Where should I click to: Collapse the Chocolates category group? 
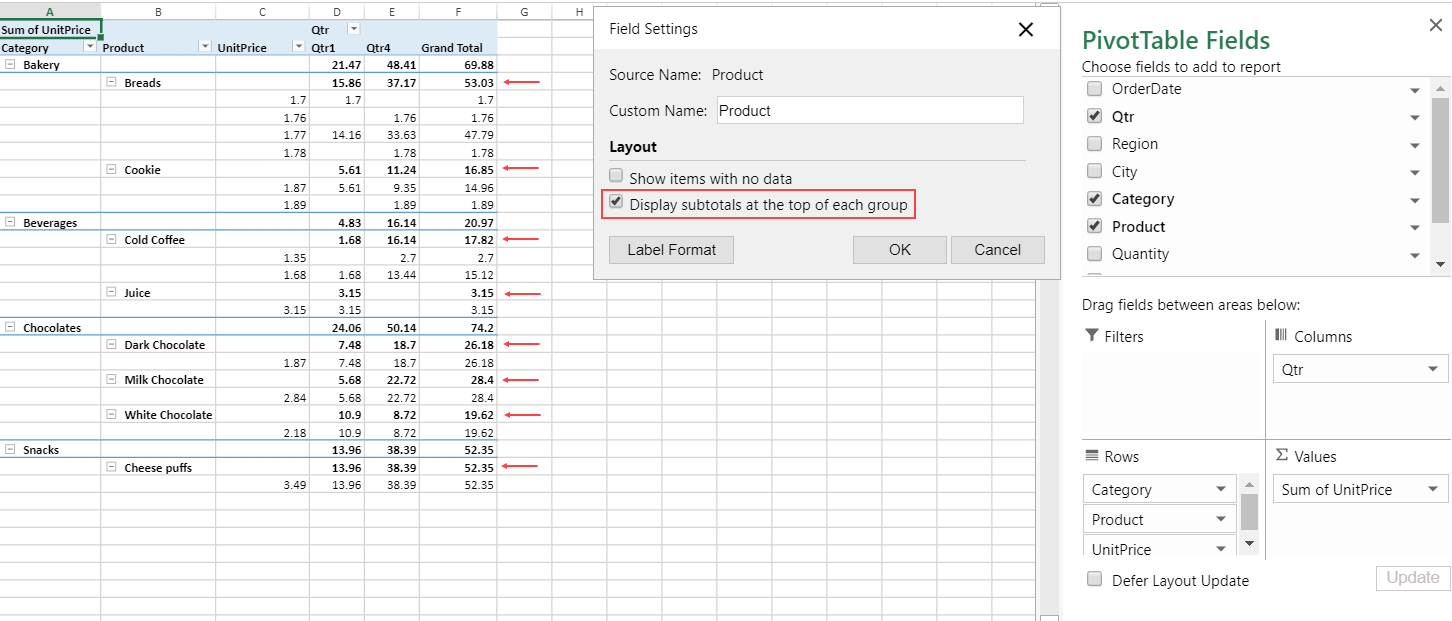(x=11, y=328)
